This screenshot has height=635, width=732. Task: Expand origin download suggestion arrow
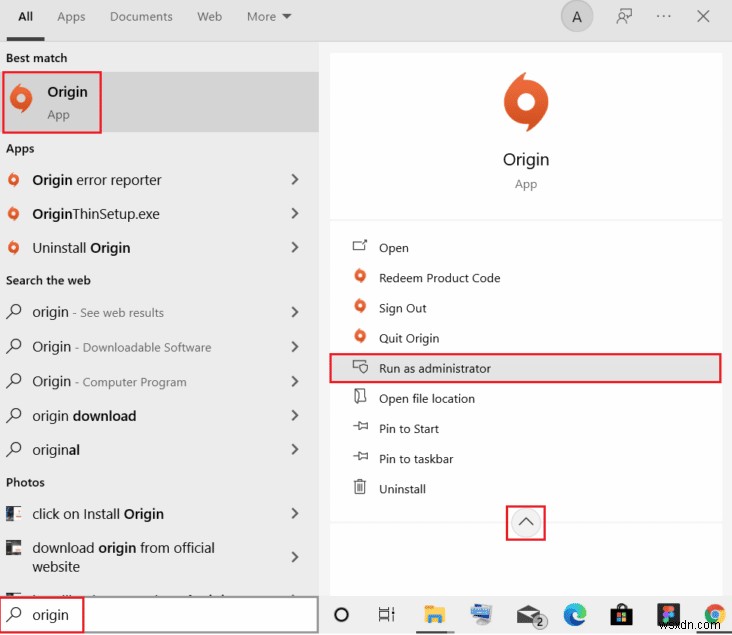[295, 416]
